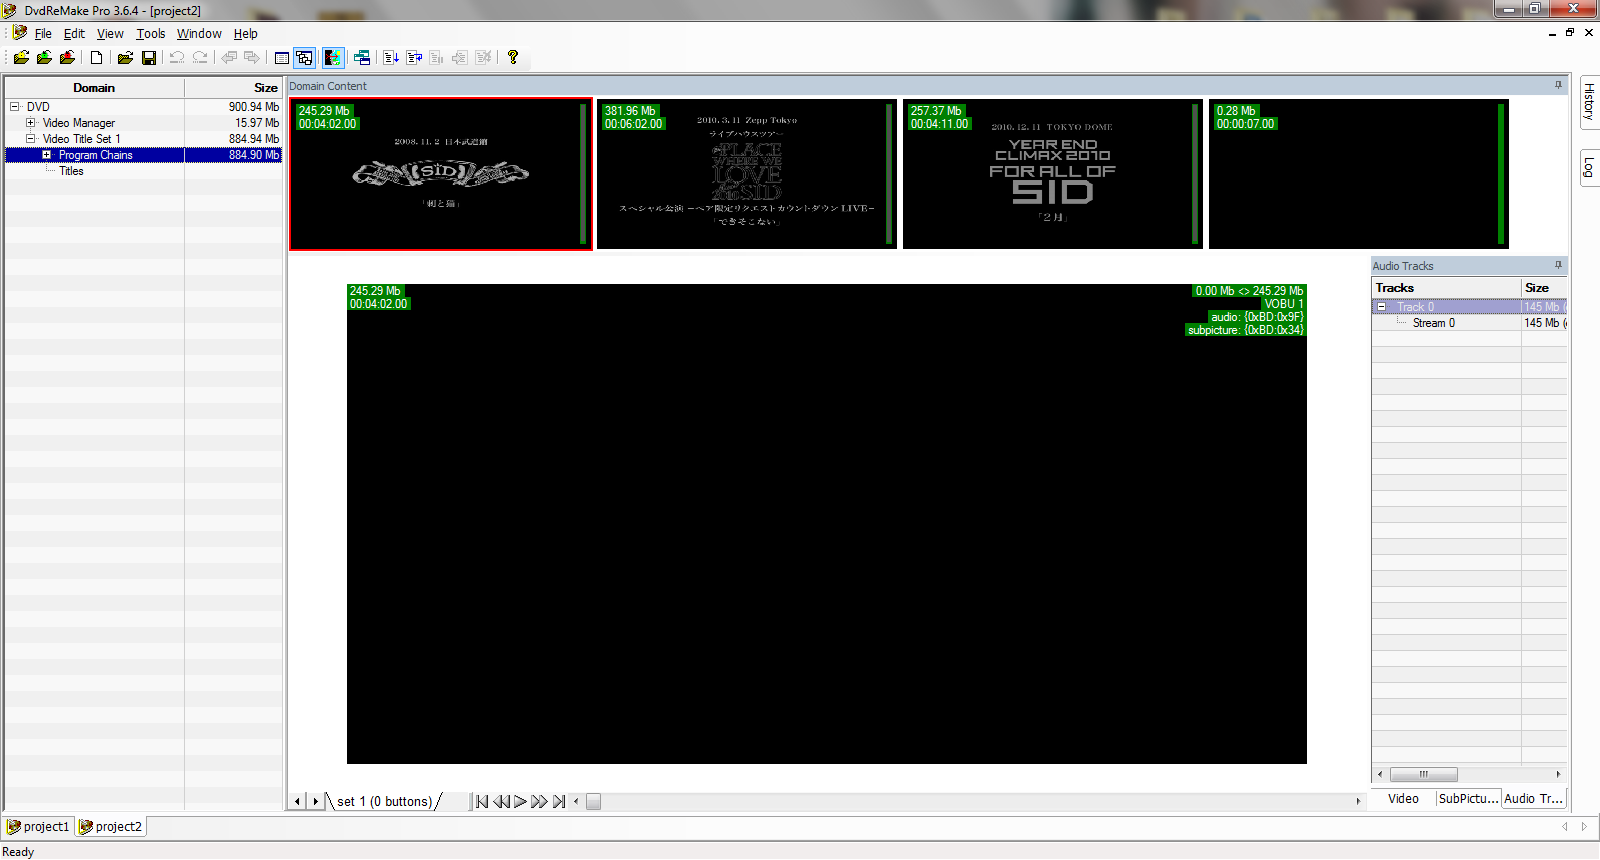The width and height of the screenshot is (1600, 860).
Task: Click the new blank document icon
Action: pos(97,58)
